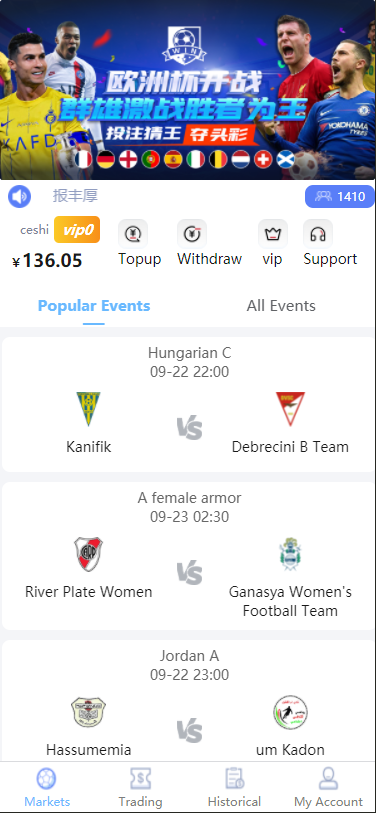
Task: Open the Jordan A match card
Action: (188, 700)
